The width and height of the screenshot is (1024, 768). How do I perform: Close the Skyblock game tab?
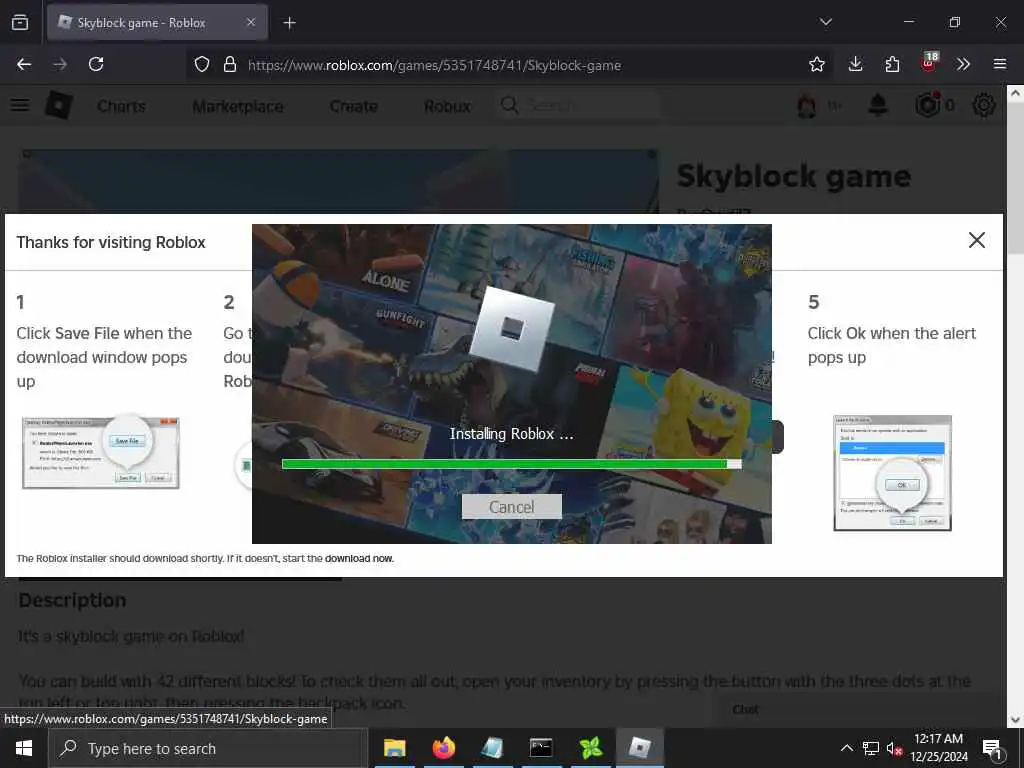coord(251,22)
